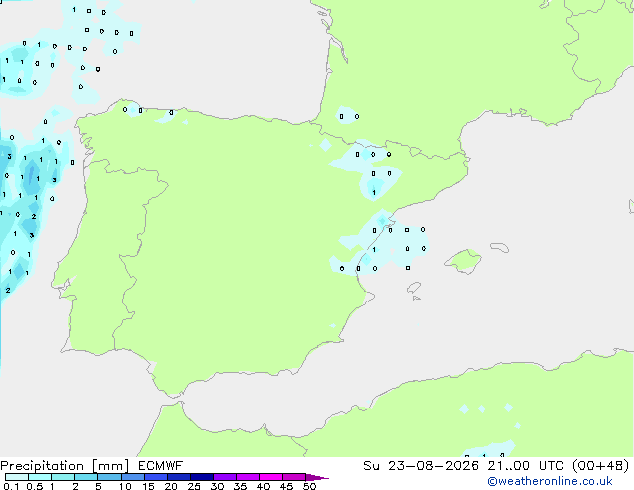Click the Ibiza island outline
The height and width of the screenshot is (490, 634).
point(414,288)
